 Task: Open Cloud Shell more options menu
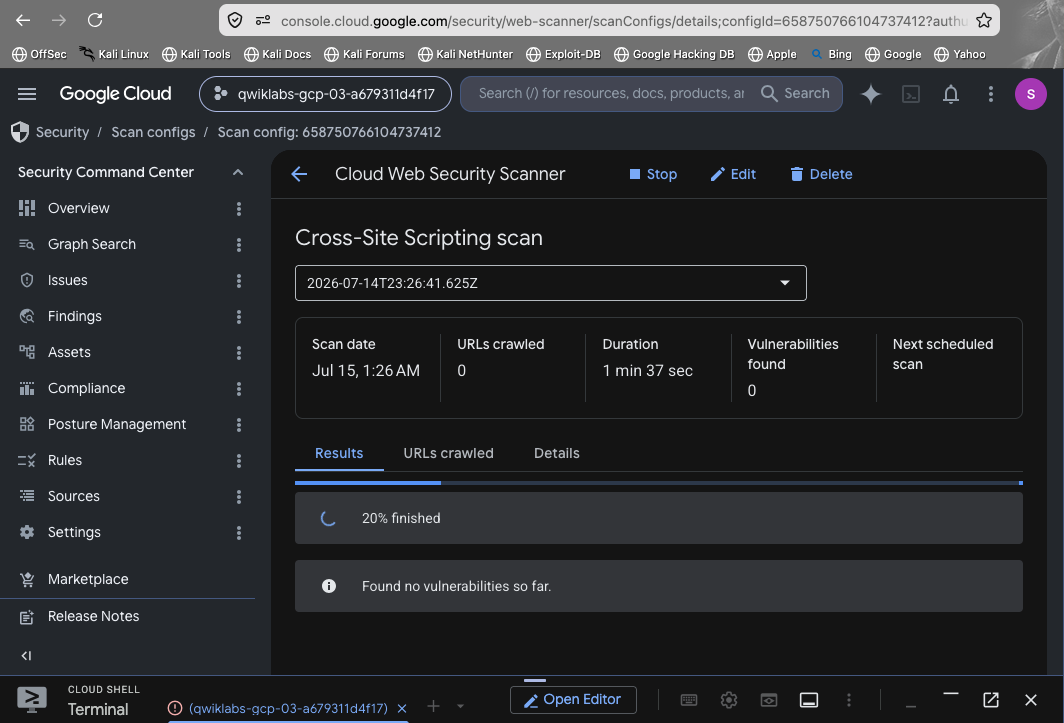click(x=848, y=700)
